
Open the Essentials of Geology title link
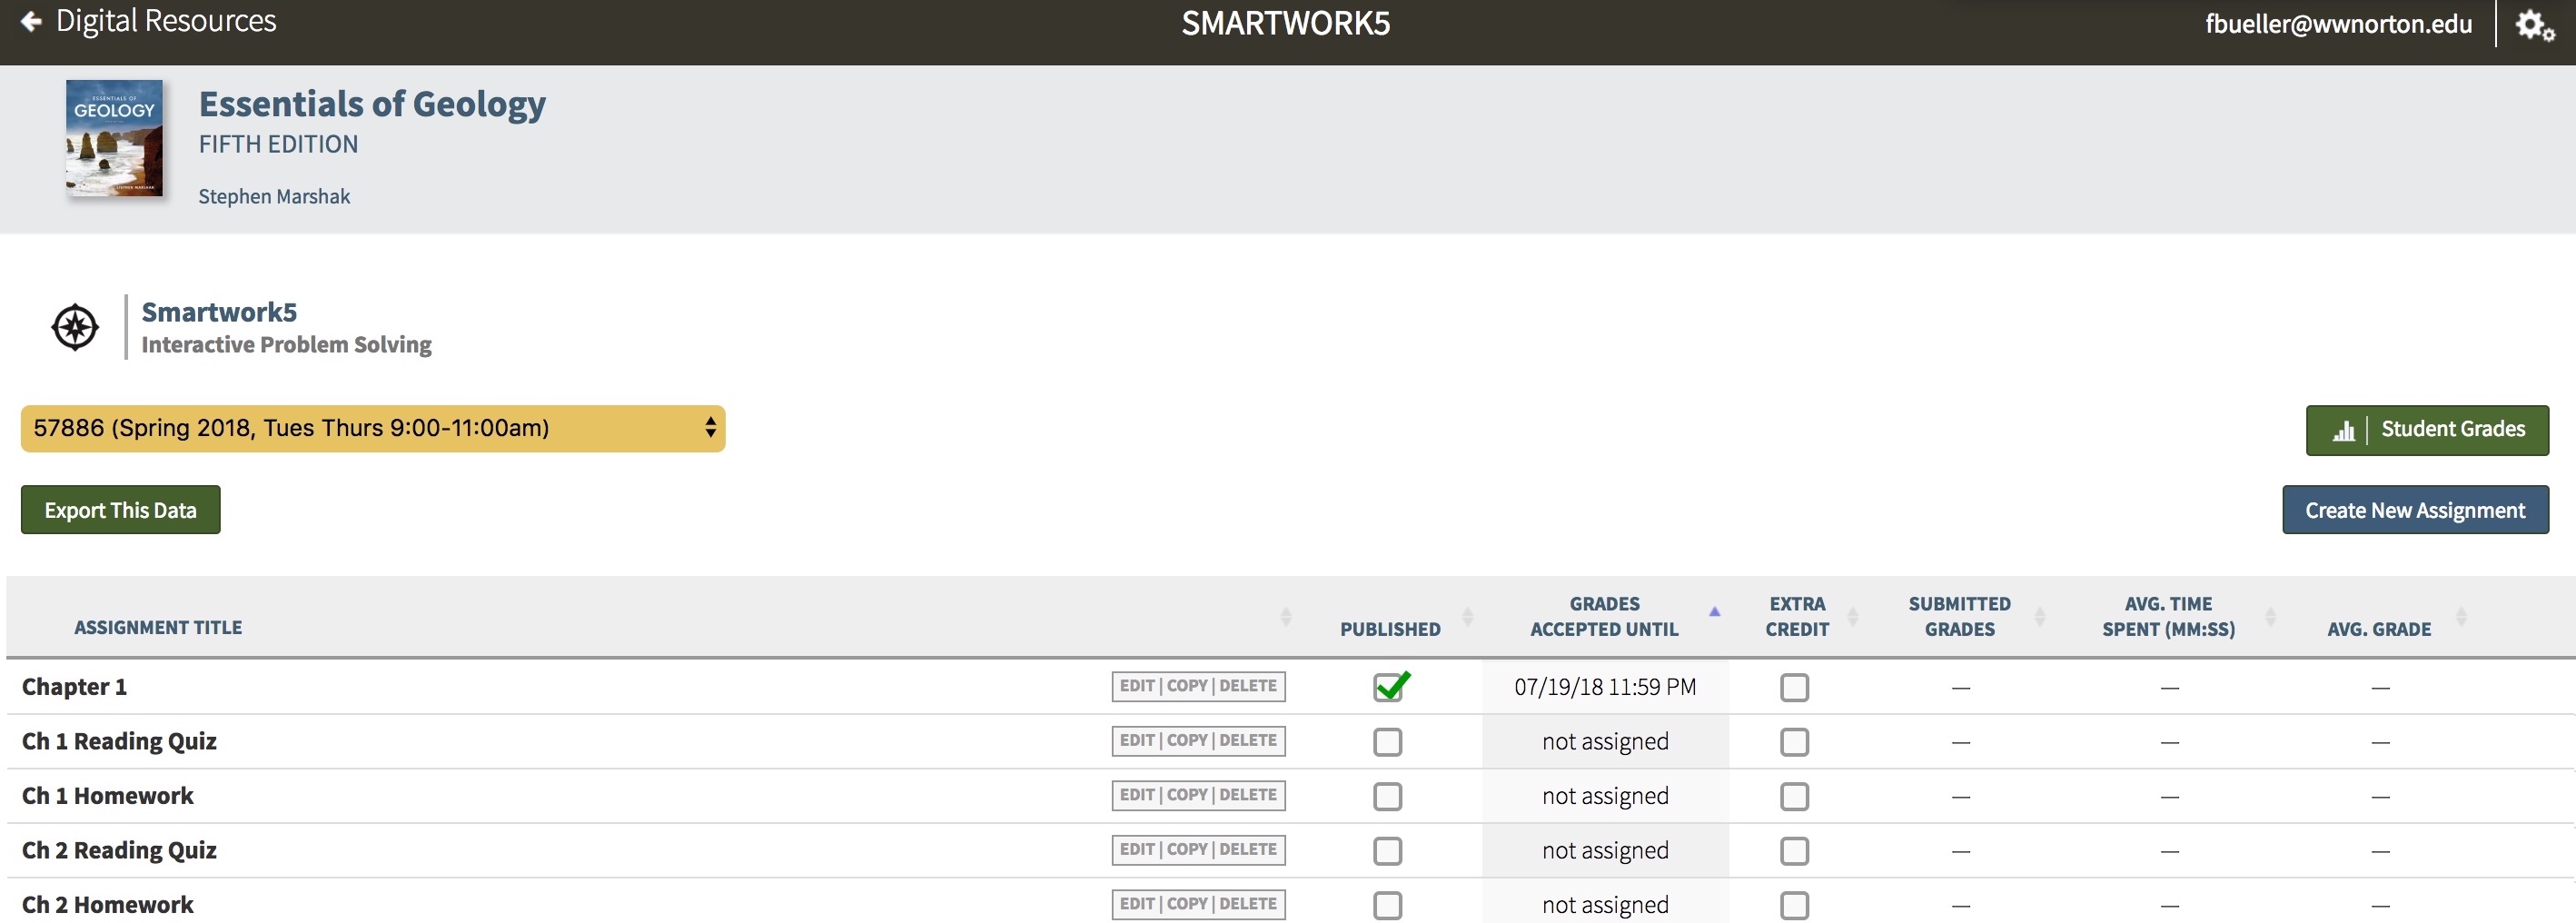coord(372,104)
